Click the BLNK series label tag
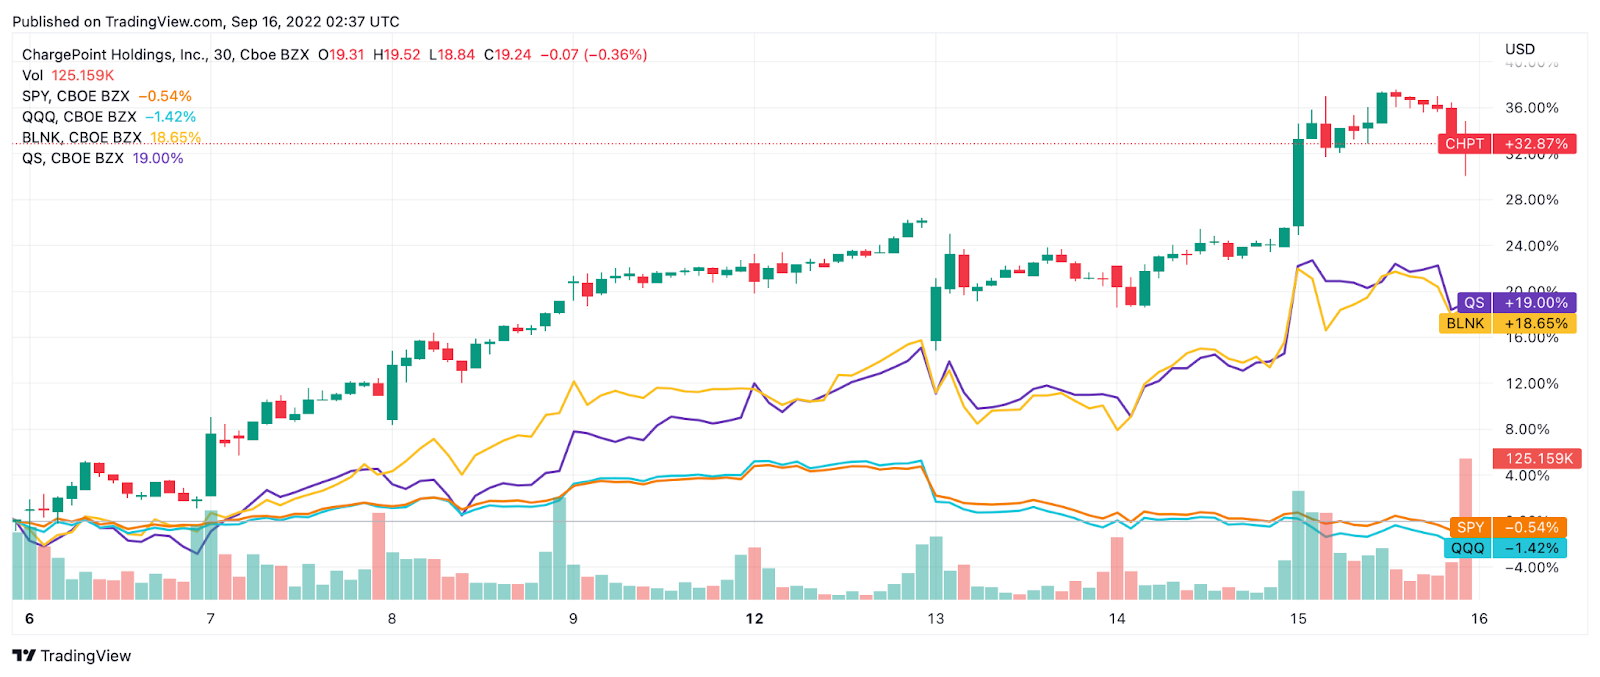Screen dimensions: 1600x677 point(1465,324)
